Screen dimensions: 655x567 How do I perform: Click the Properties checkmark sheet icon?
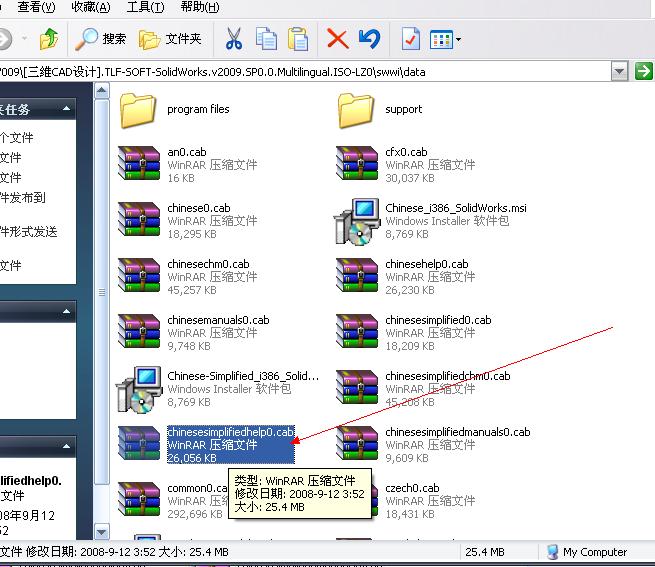coord(411,39)
